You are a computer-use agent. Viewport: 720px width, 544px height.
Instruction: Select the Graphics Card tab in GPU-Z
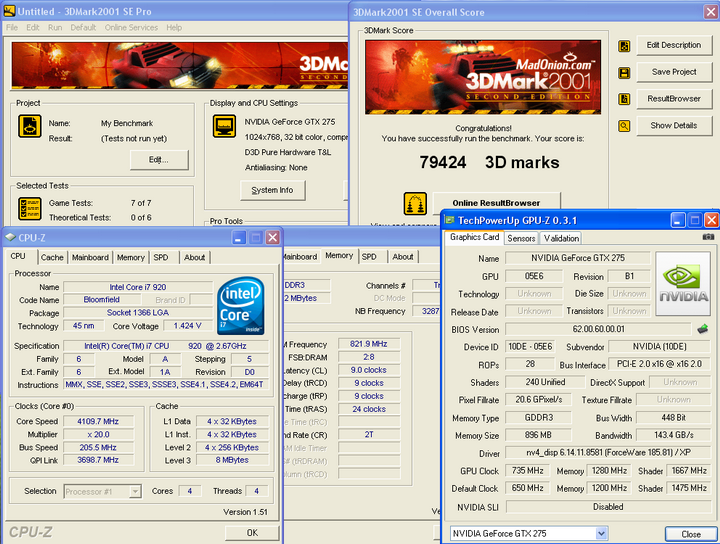[474, 237]
